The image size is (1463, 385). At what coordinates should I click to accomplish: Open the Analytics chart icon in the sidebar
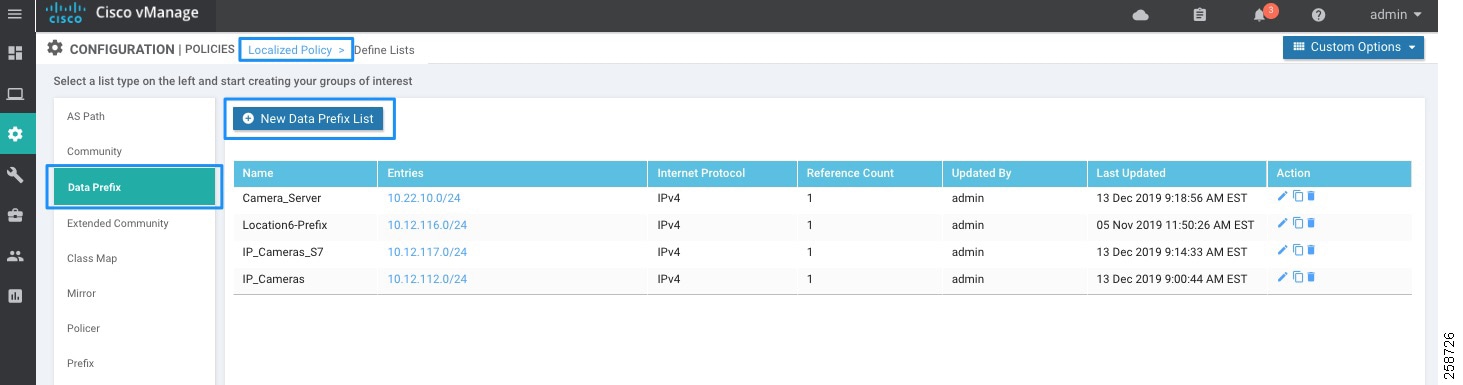tap(15, 296)
